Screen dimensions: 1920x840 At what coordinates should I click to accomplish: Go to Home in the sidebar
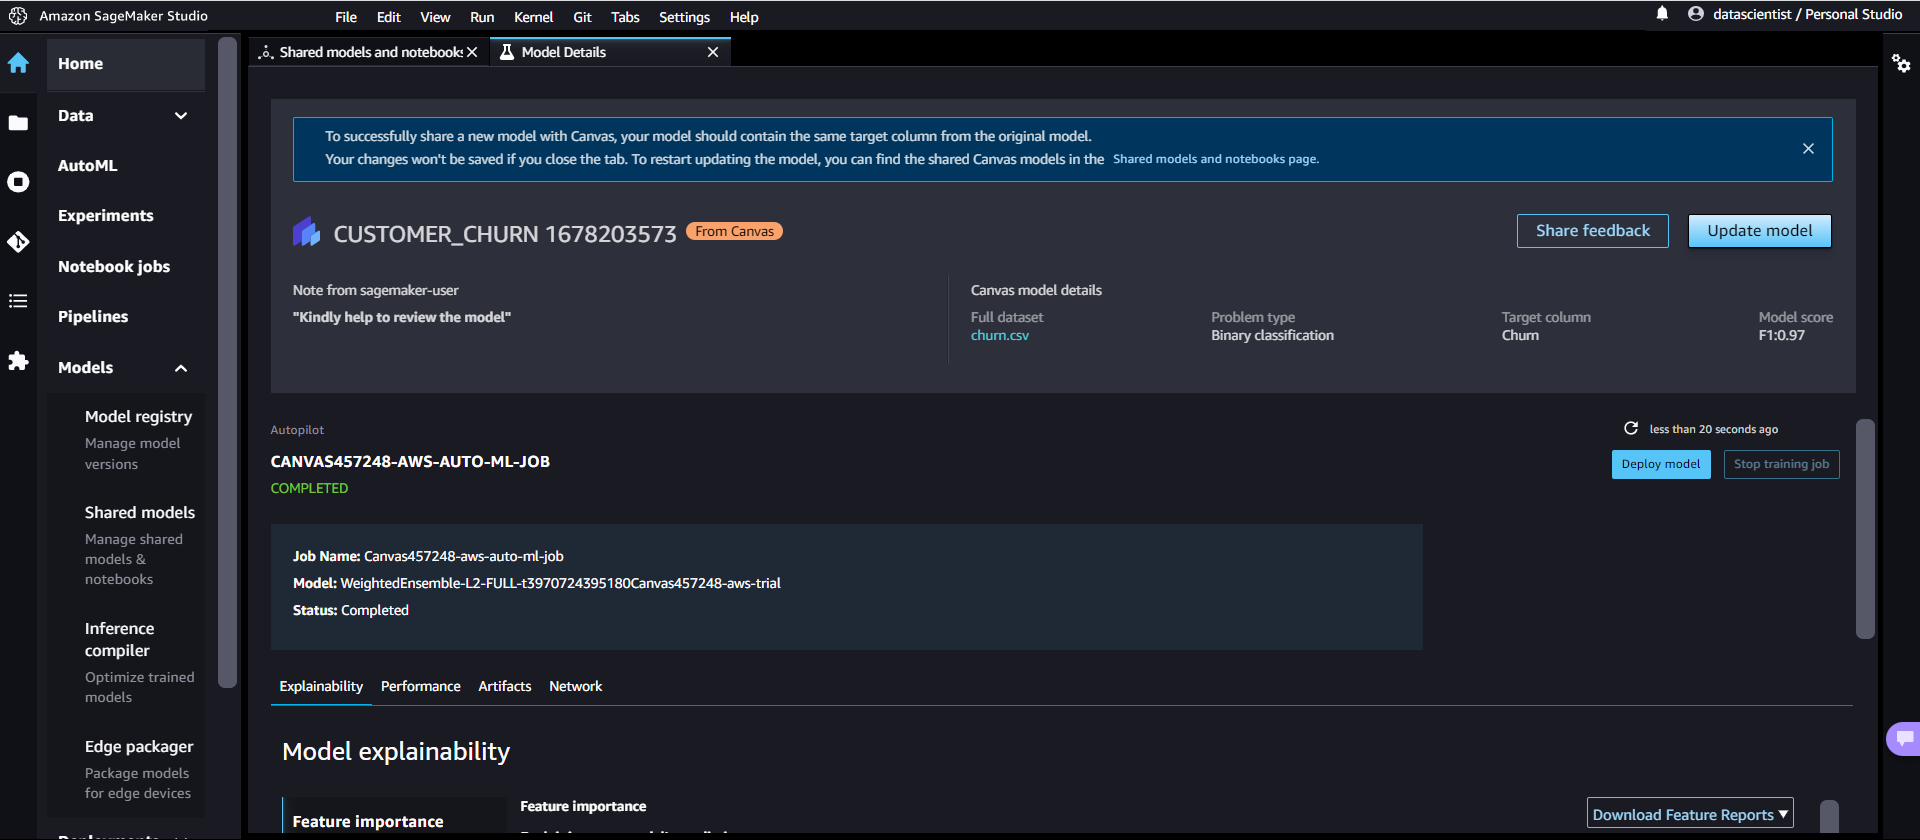125,64
